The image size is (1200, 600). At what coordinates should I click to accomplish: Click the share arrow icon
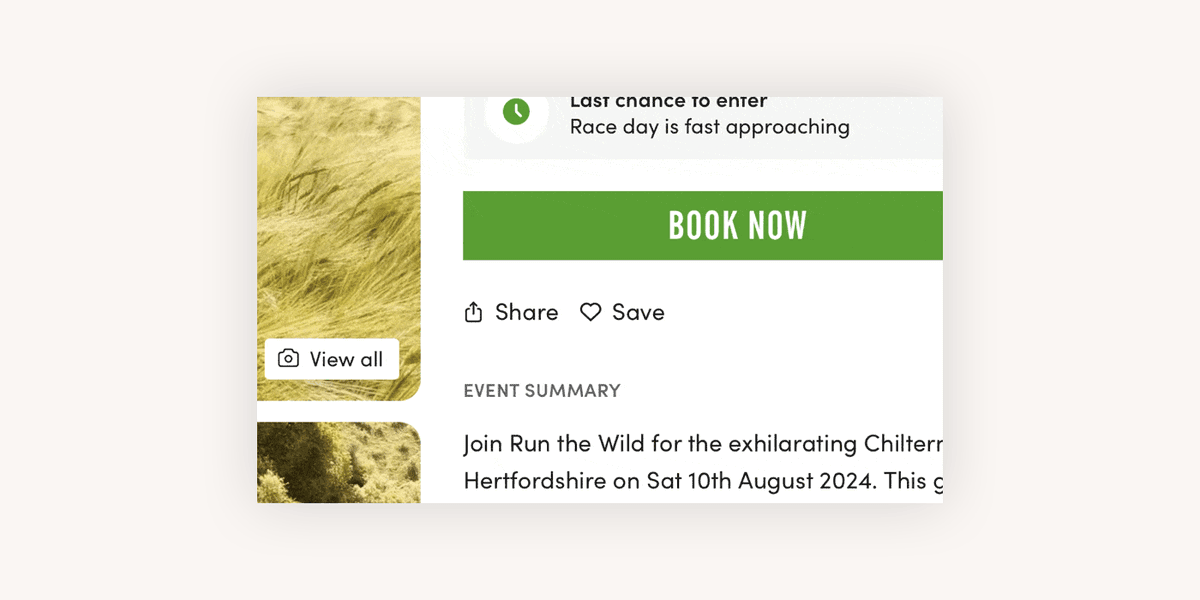474,312
